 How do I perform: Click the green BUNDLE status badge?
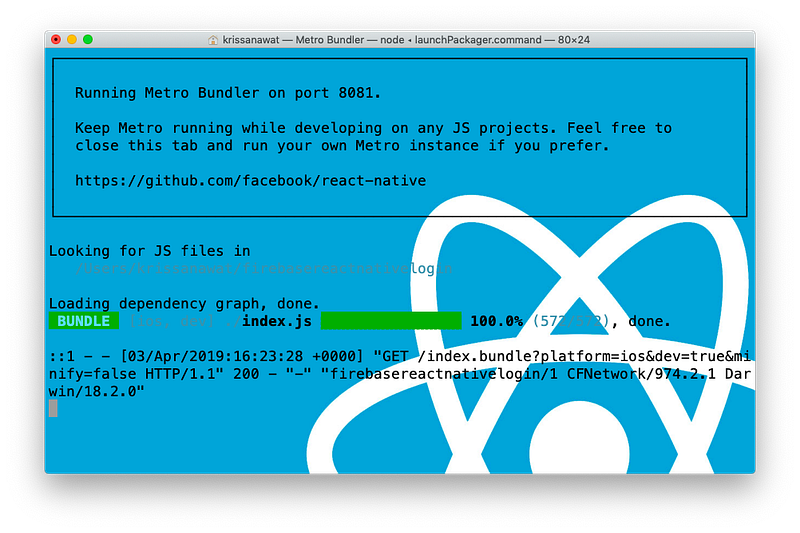pyautogui.click(x=83, y=321)
